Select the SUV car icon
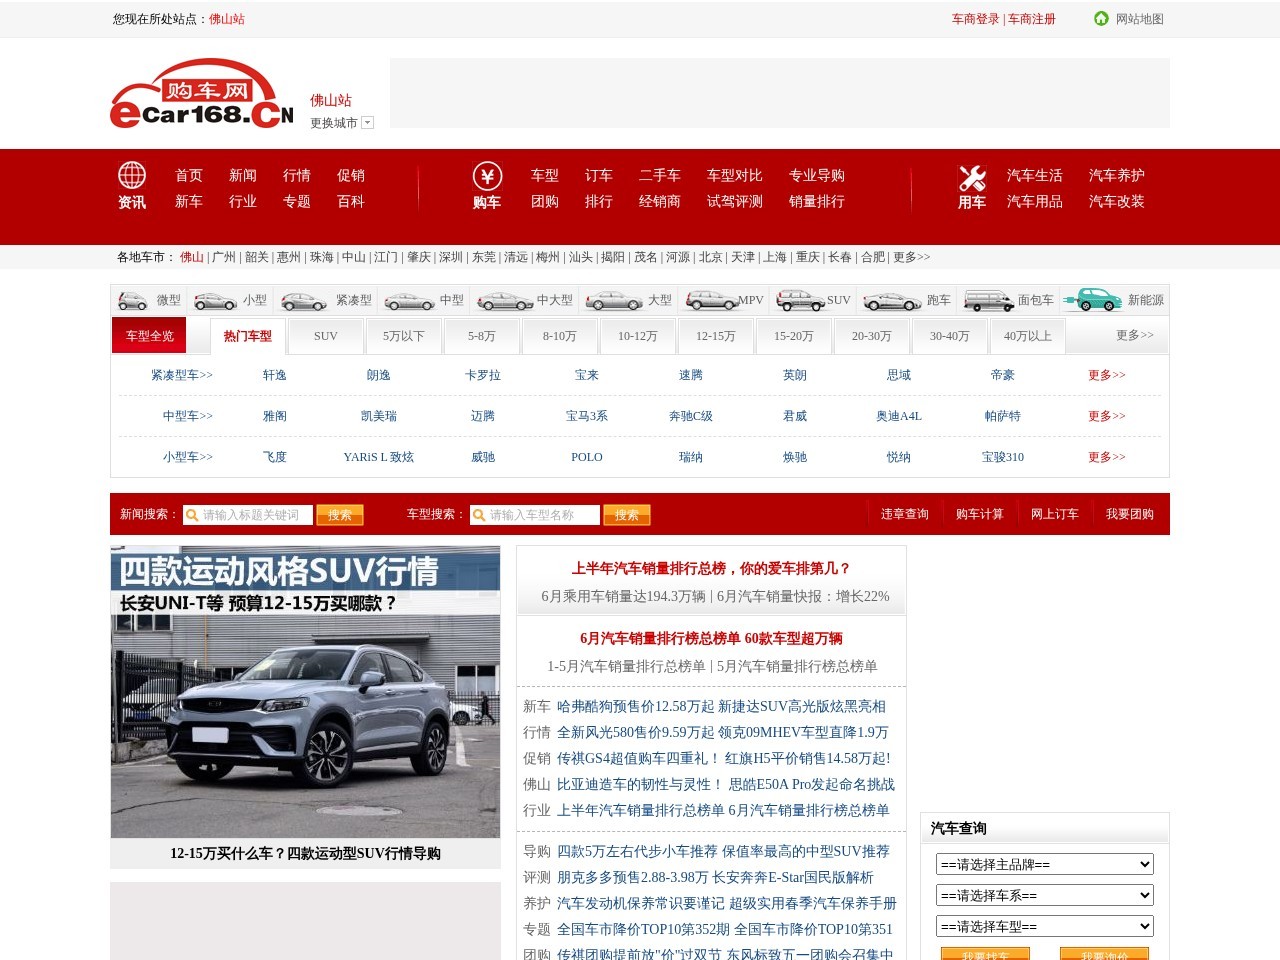Screen dimensions: 1280x960 [x=801, y=300]
